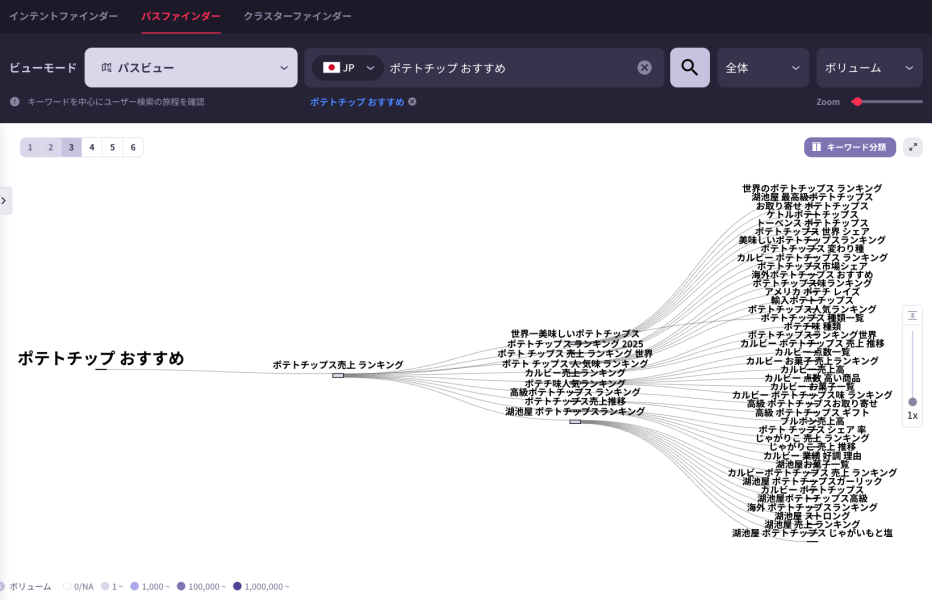932x600 pixels.
Task: Click the magnifying glass search button
Action: coord(689,68)
